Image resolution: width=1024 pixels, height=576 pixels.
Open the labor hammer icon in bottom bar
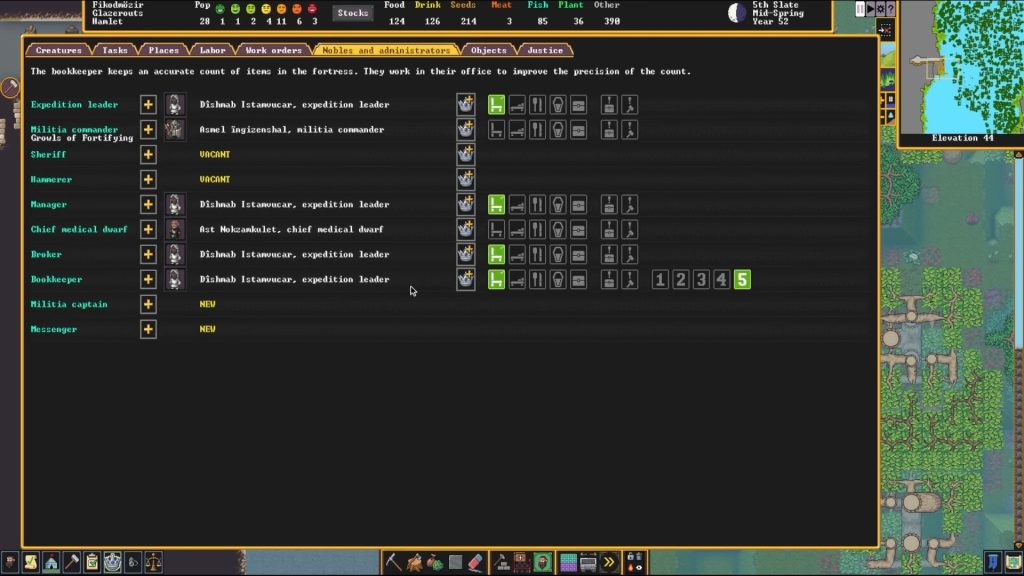(72, 562)
